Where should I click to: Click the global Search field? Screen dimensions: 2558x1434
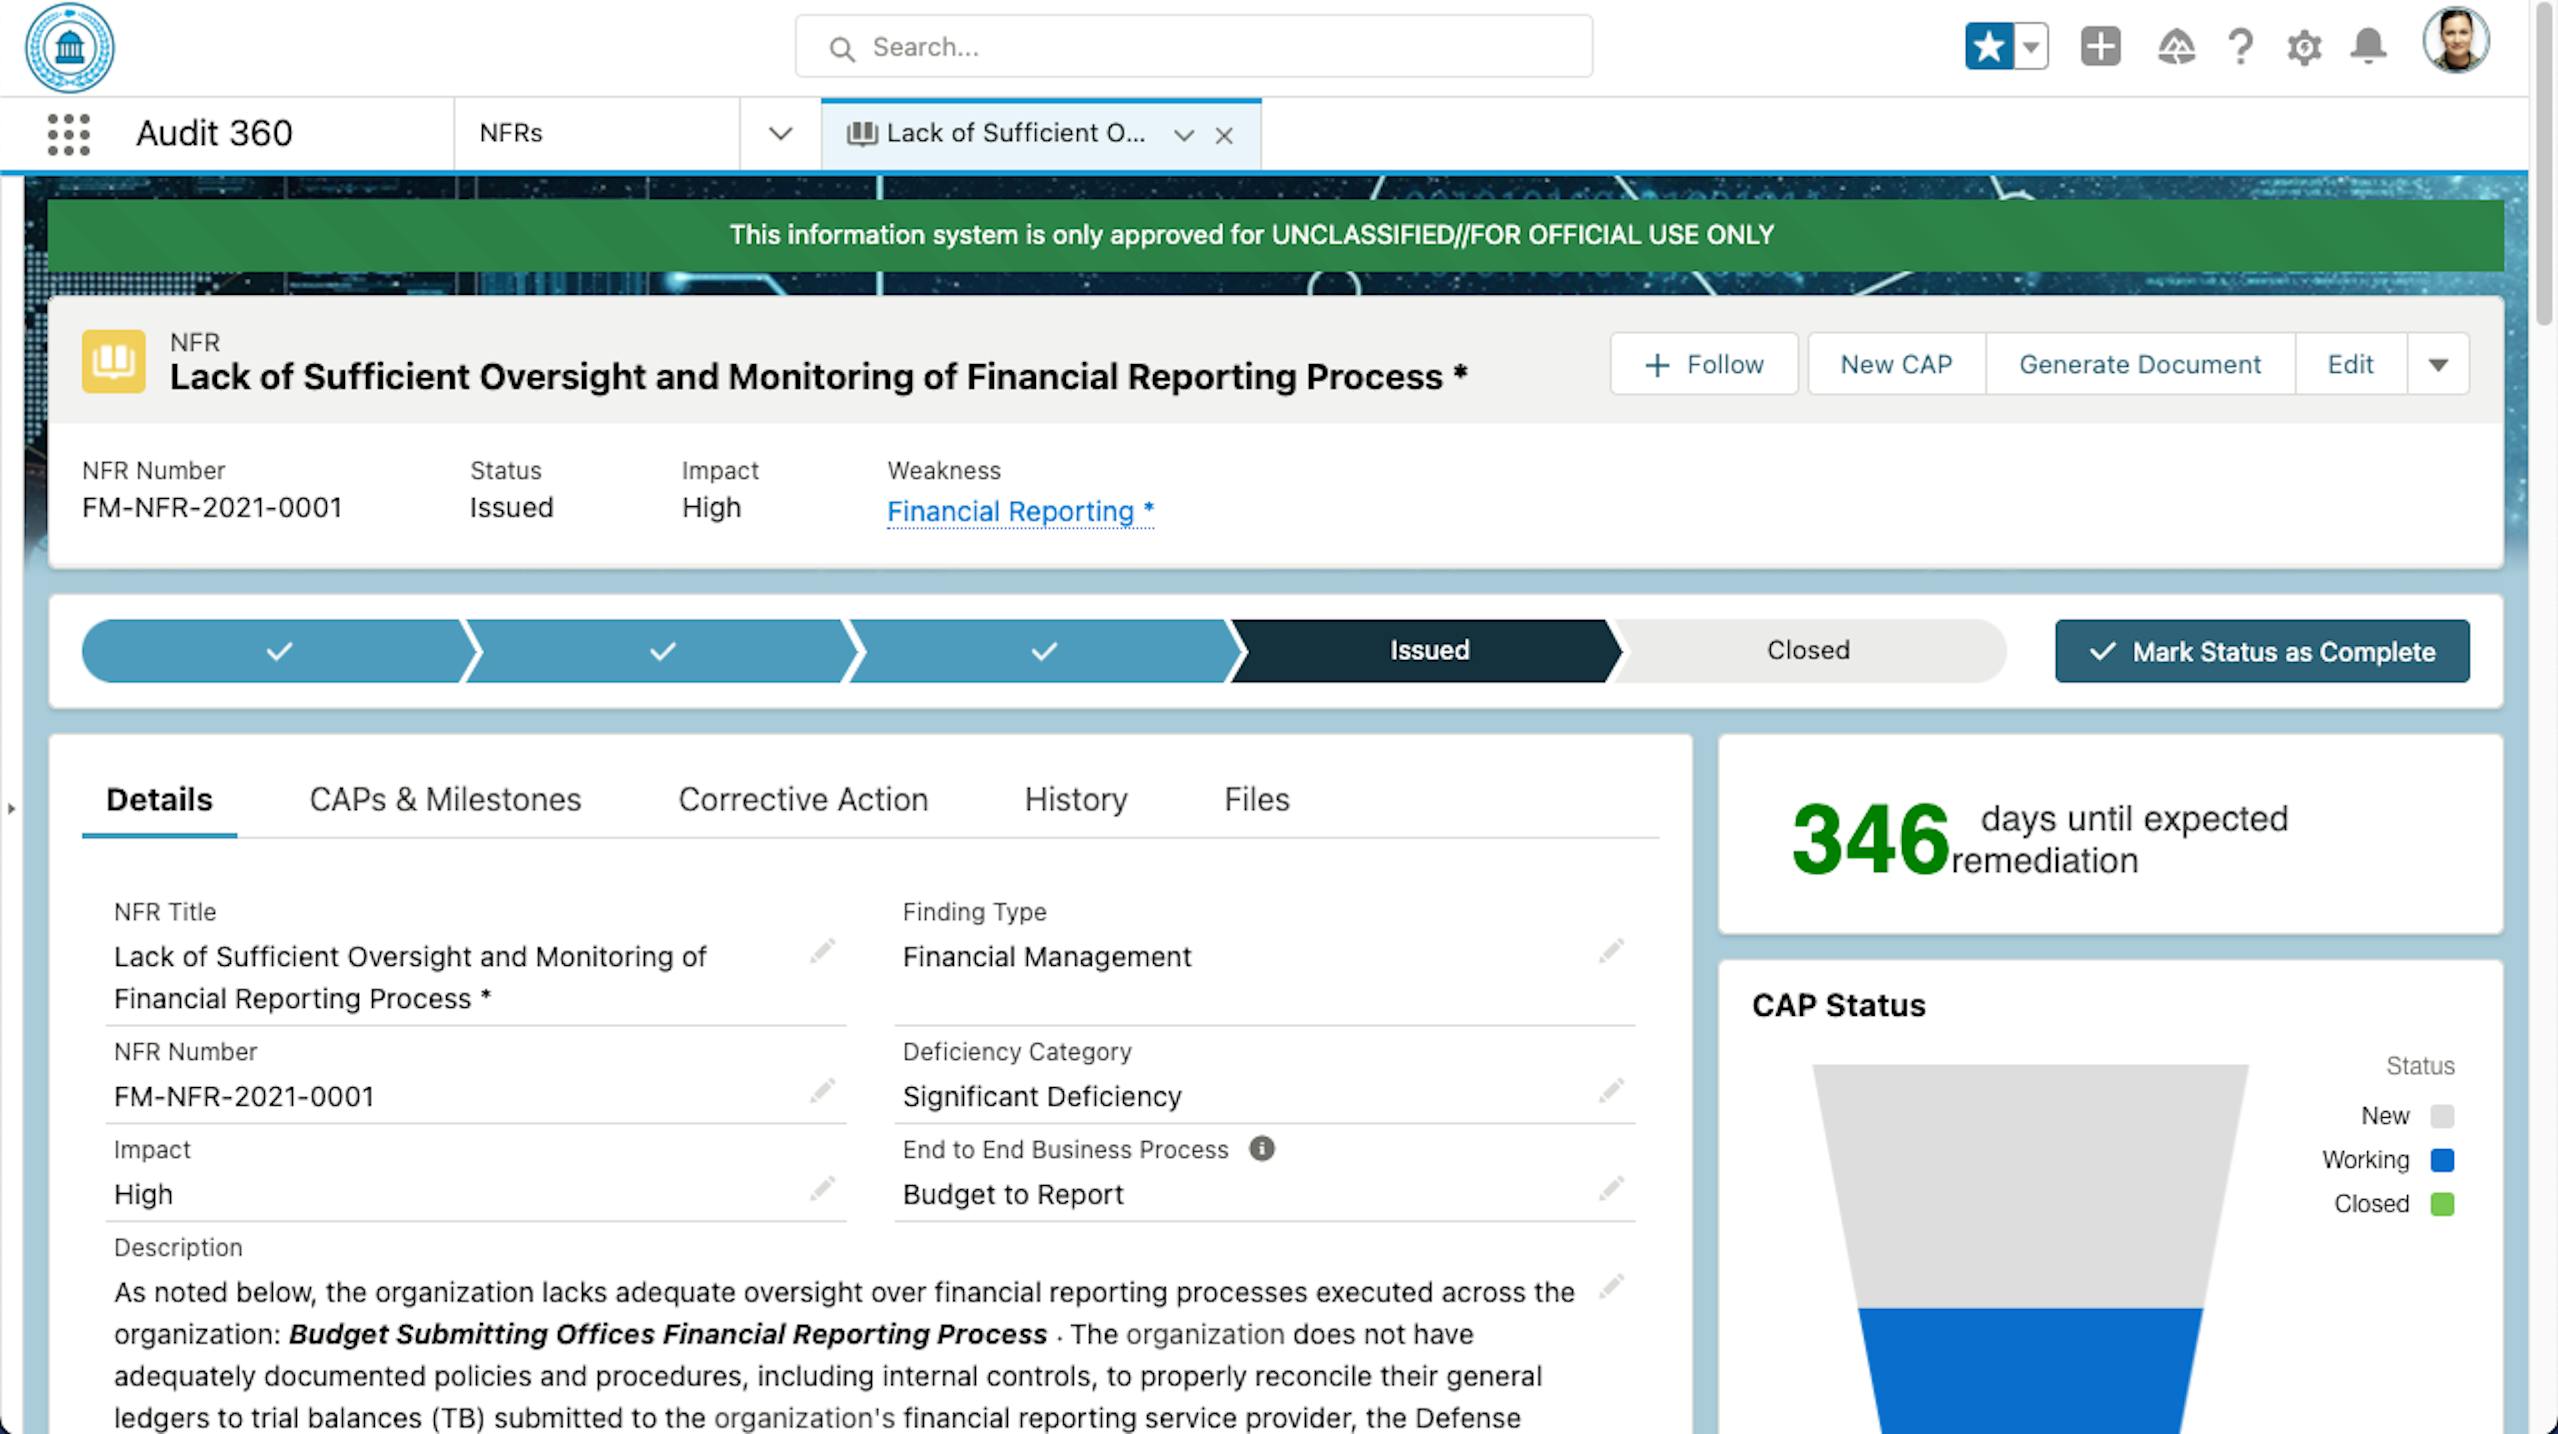click(1194, 47)
